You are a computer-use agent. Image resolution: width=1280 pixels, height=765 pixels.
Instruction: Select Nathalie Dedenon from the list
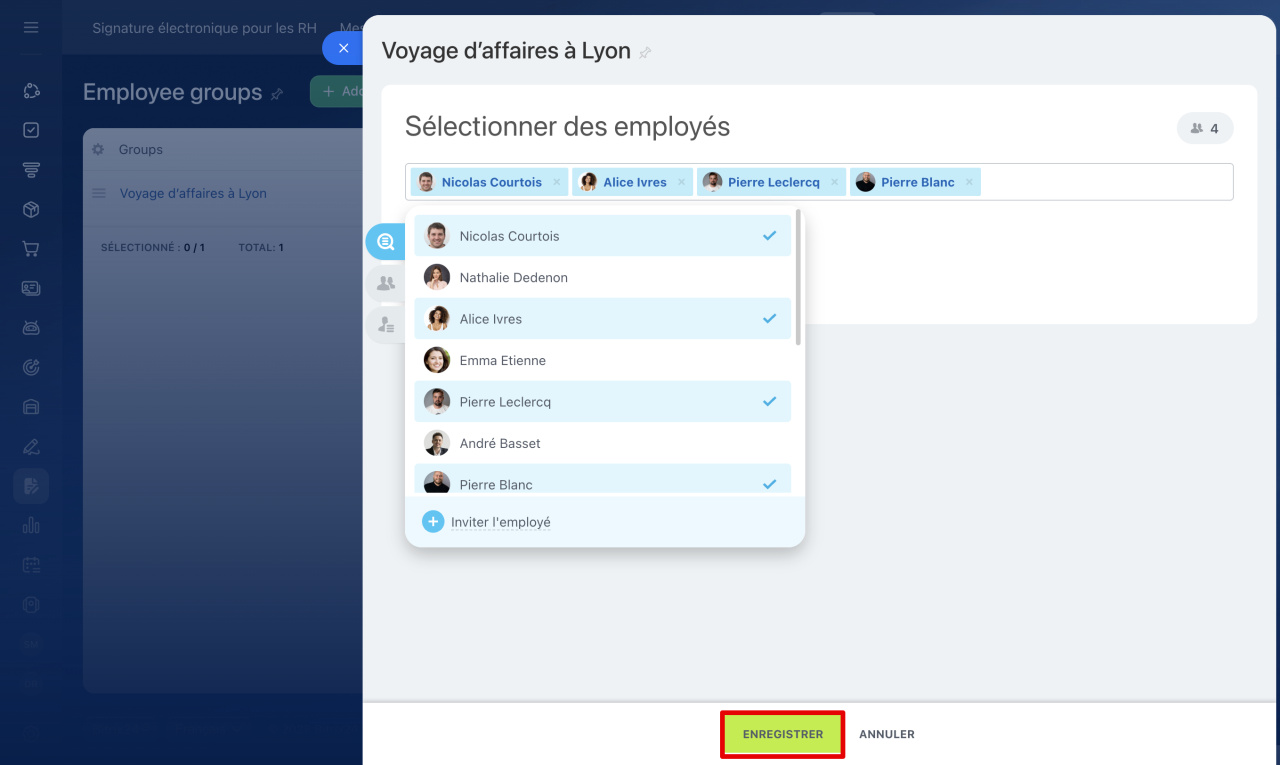click(x=602, y=277)
